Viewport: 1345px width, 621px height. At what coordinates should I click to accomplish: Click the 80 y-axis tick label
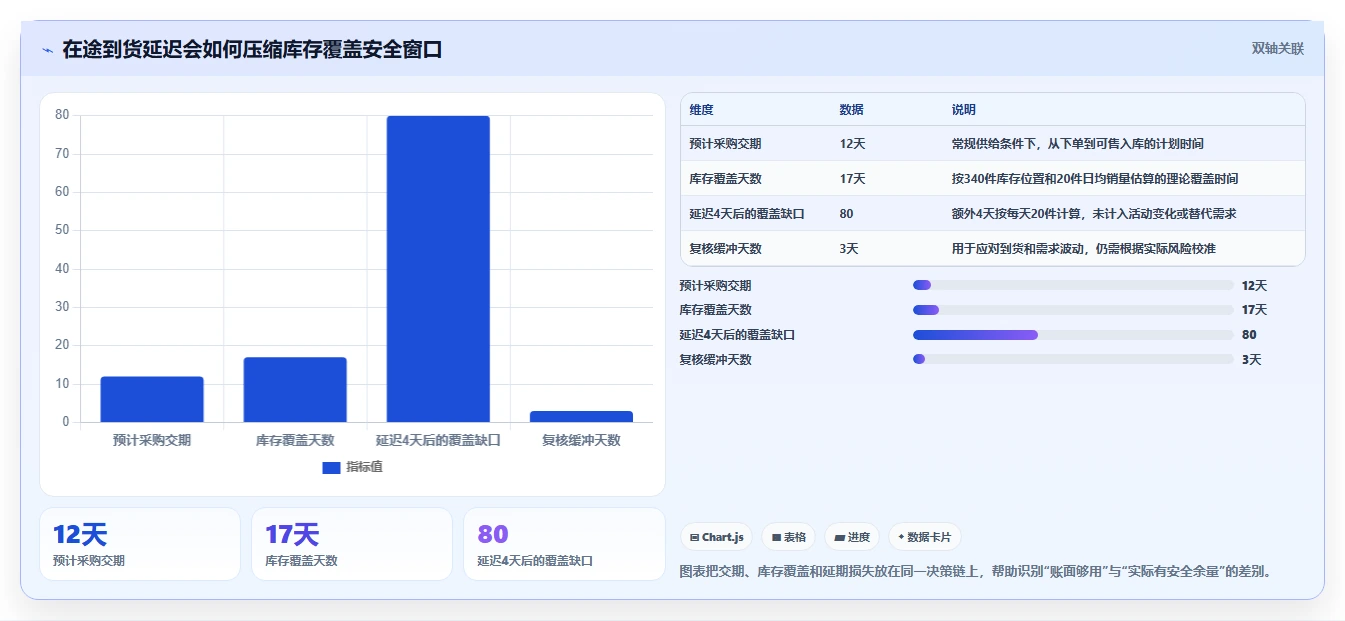point(62,115)
